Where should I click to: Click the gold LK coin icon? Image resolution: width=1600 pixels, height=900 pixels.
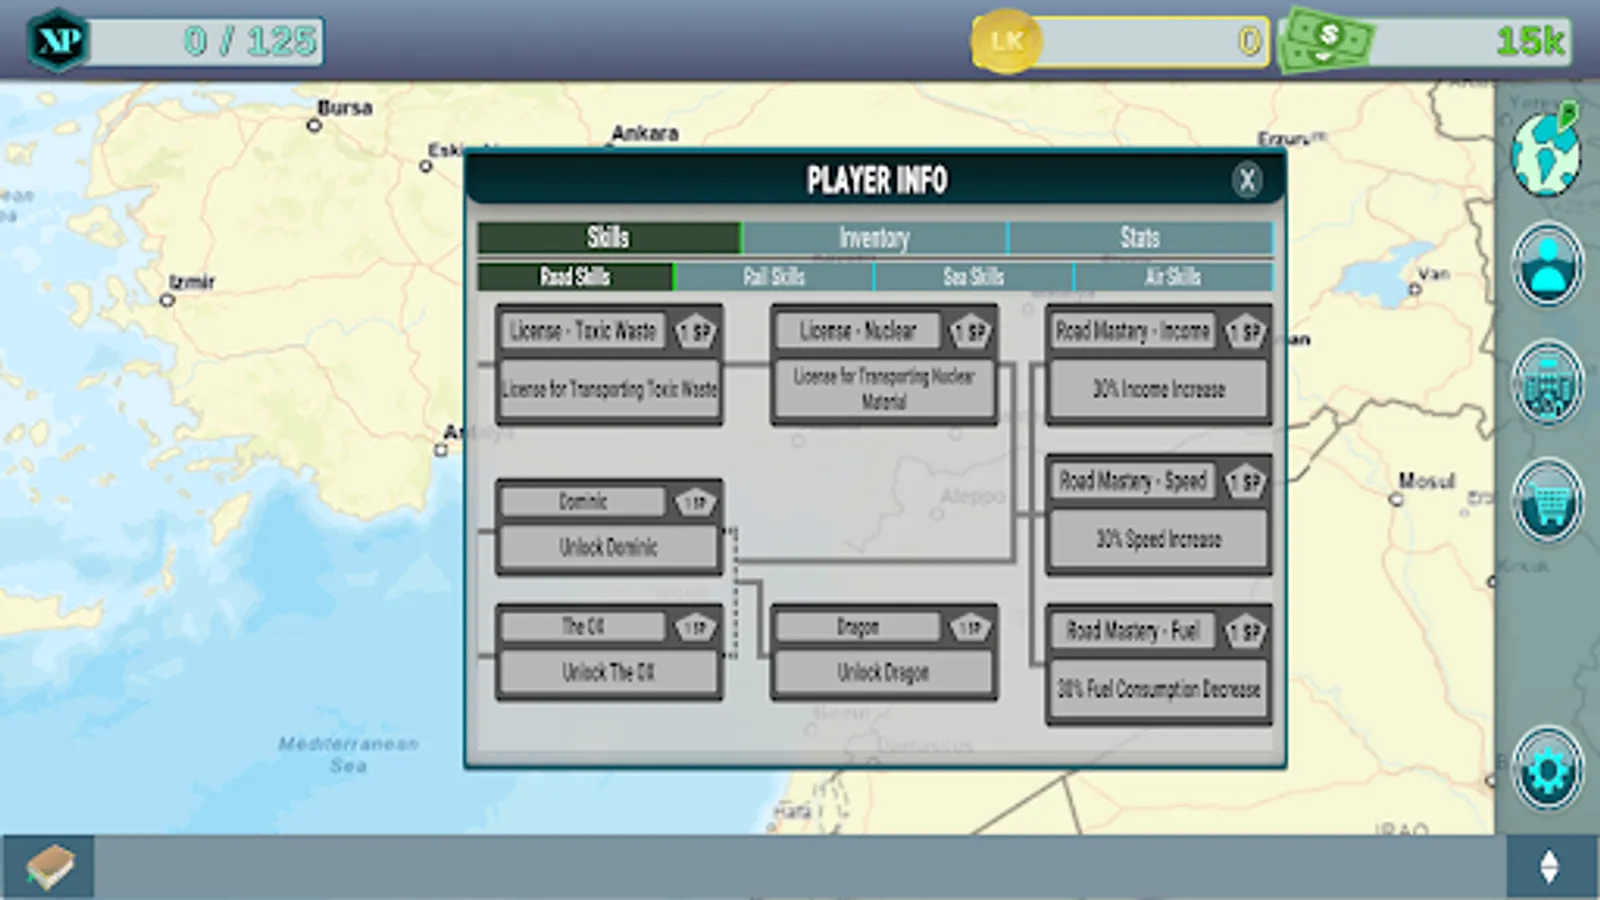pos(1006,41)
